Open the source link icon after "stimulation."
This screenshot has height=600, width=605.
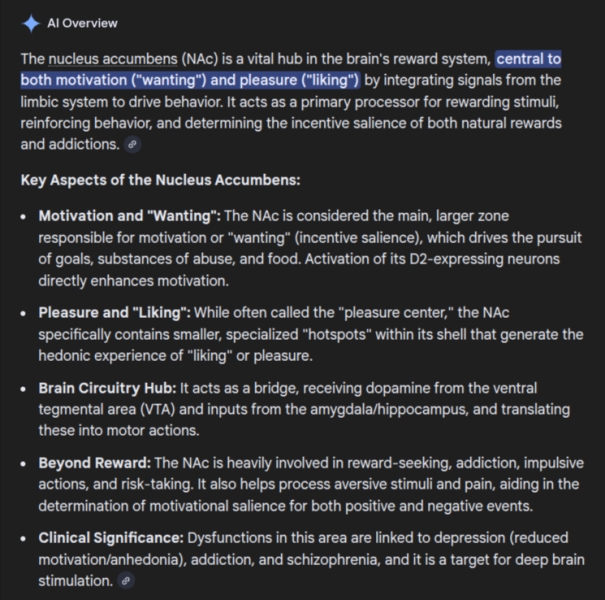(x=125, y=581)
